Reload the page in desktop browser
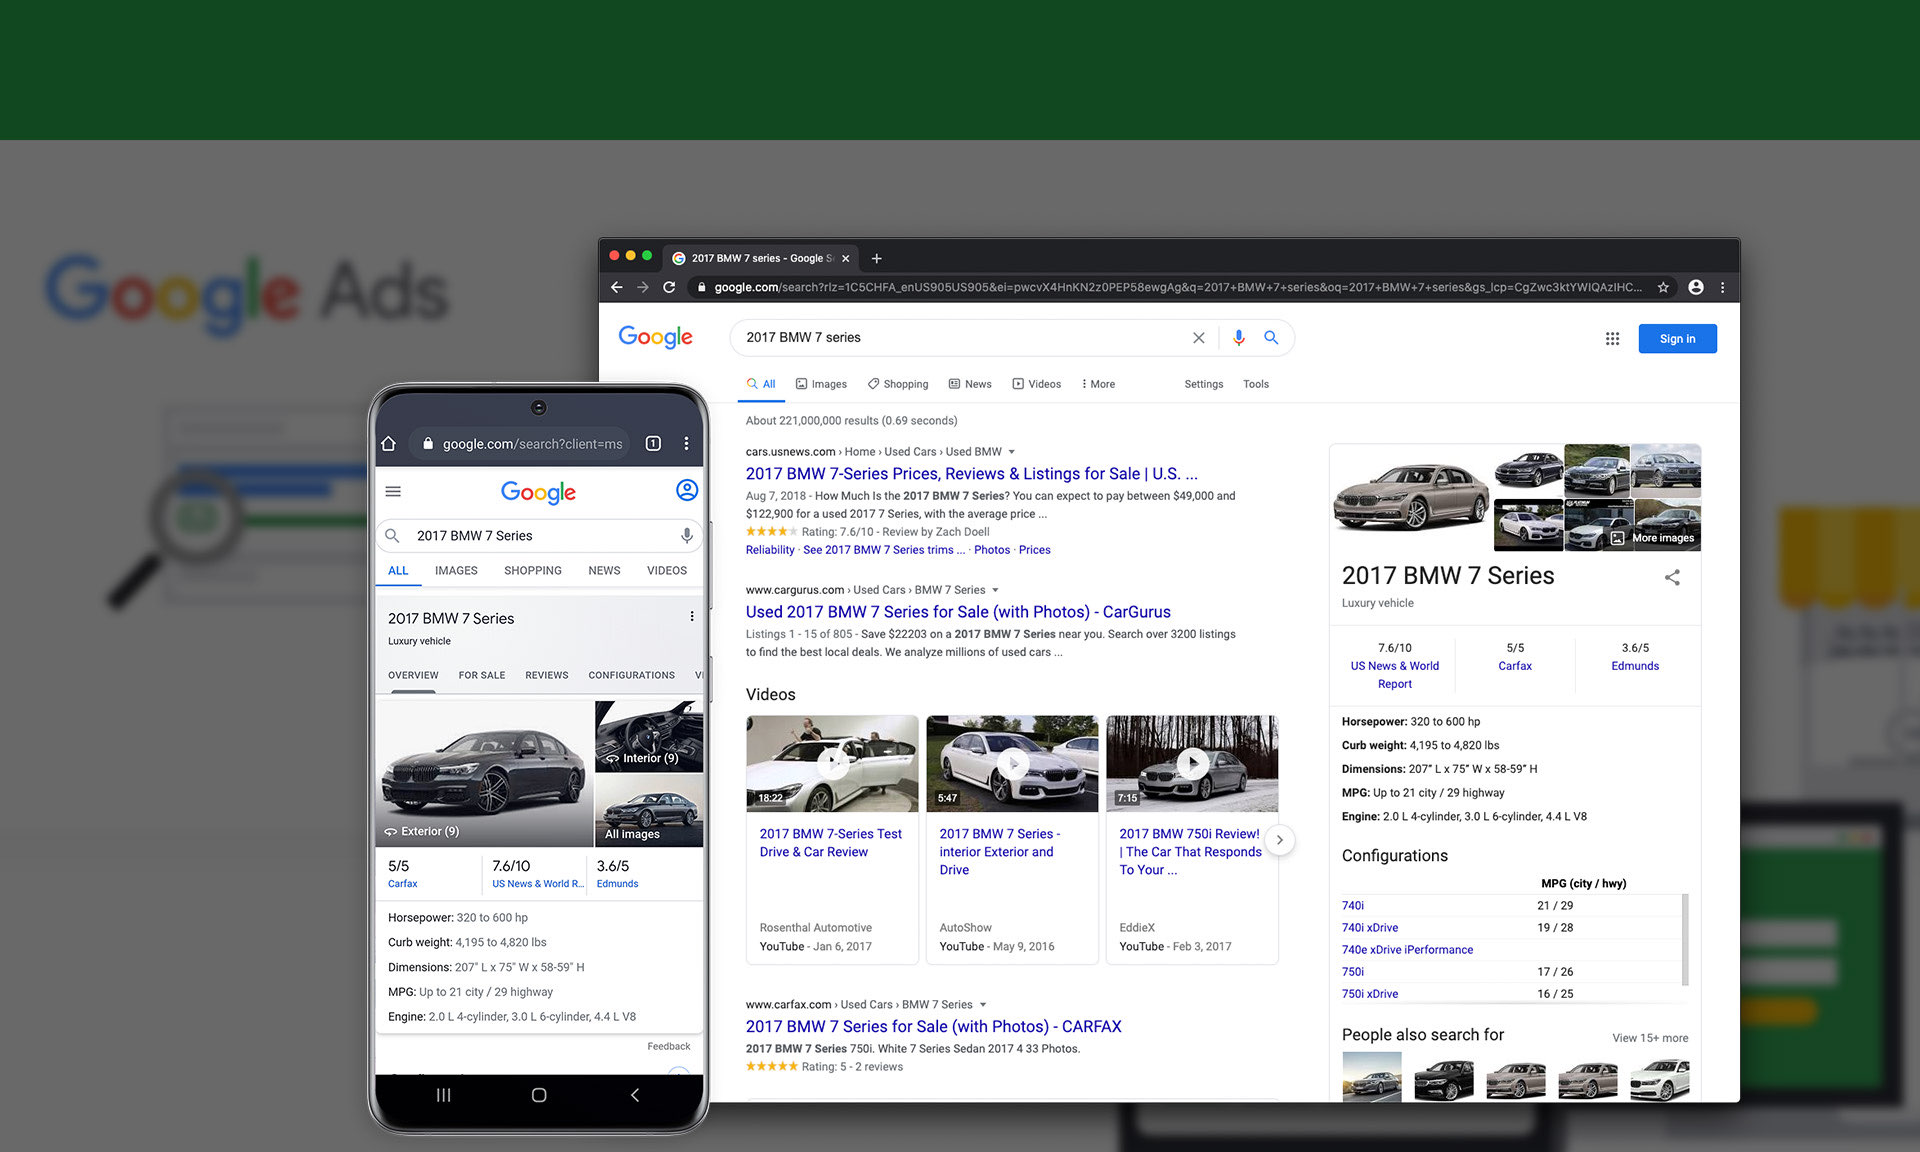 669,287
